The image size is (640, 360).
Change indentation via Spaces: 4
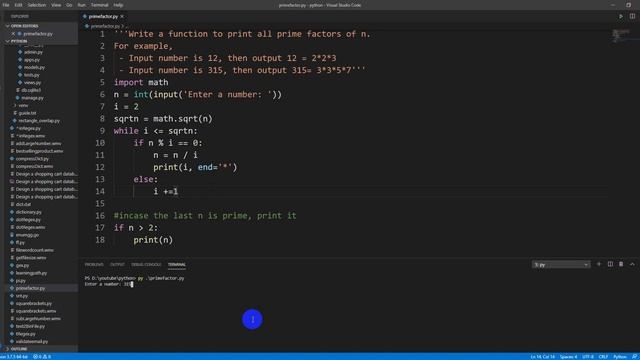[569, 357]
